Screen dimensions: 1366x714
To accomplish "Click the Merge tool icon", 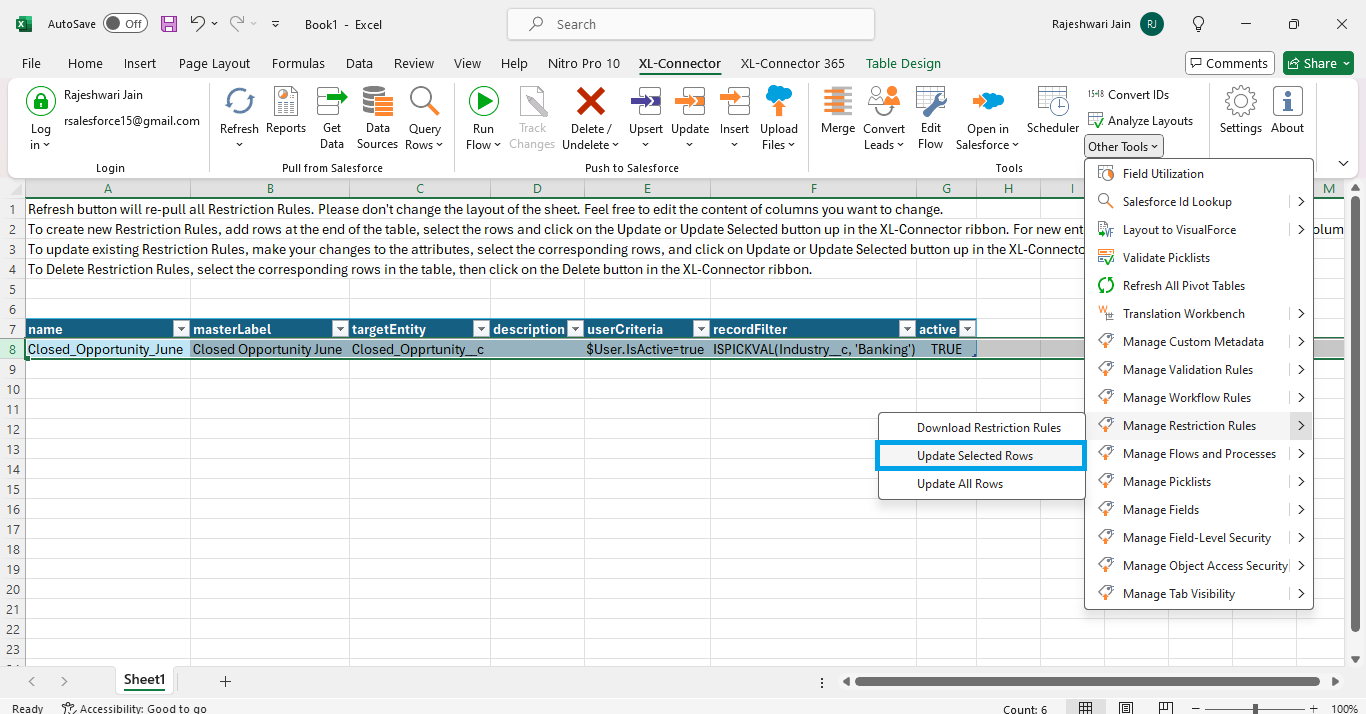I will coord(838,101).
